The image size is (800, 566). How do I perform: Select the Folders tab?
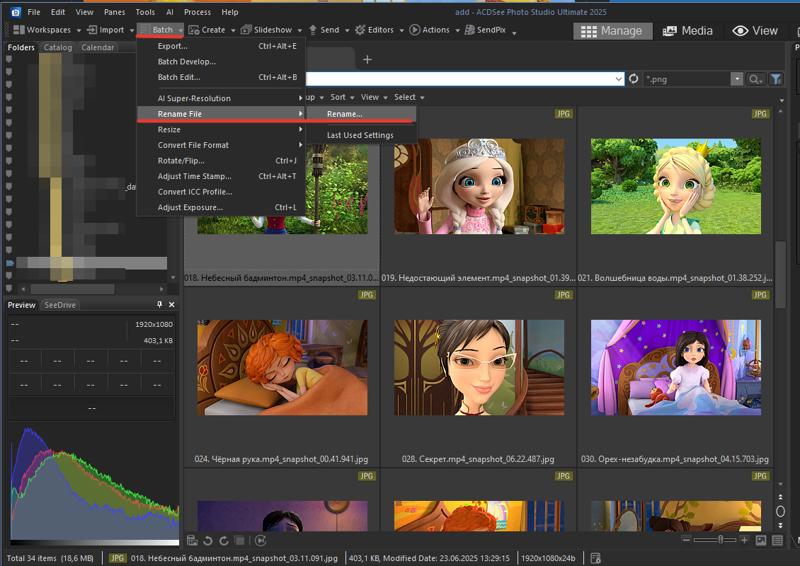21,47
